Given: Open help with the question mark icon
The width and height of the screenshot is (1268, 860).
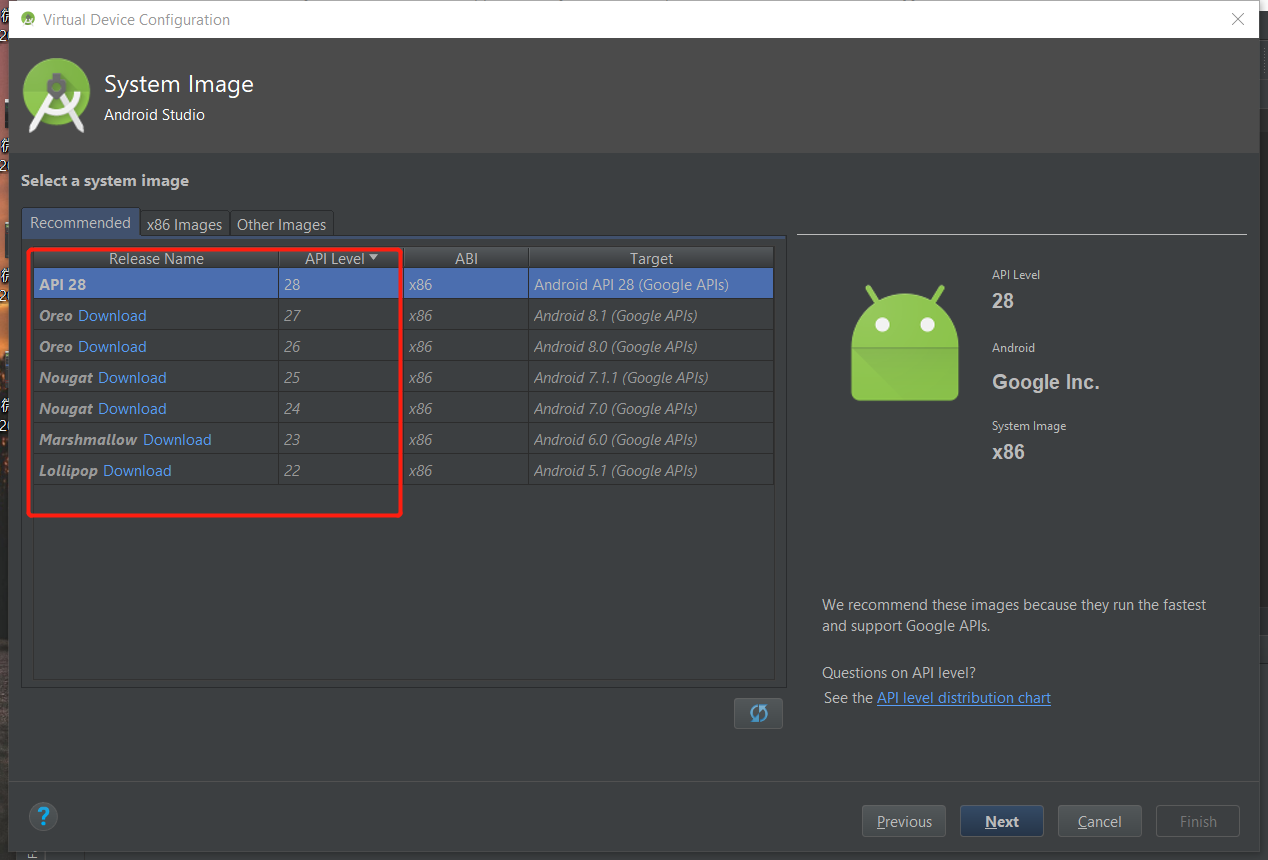Looking at the screenshot, I should 43,815.
